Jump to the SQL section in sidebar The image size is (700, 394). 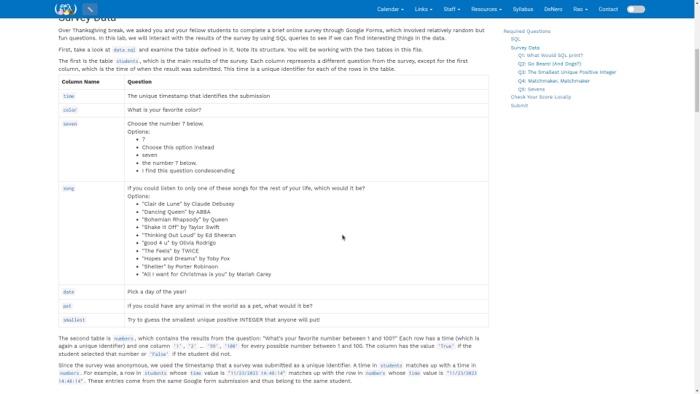tap(516, 39)
